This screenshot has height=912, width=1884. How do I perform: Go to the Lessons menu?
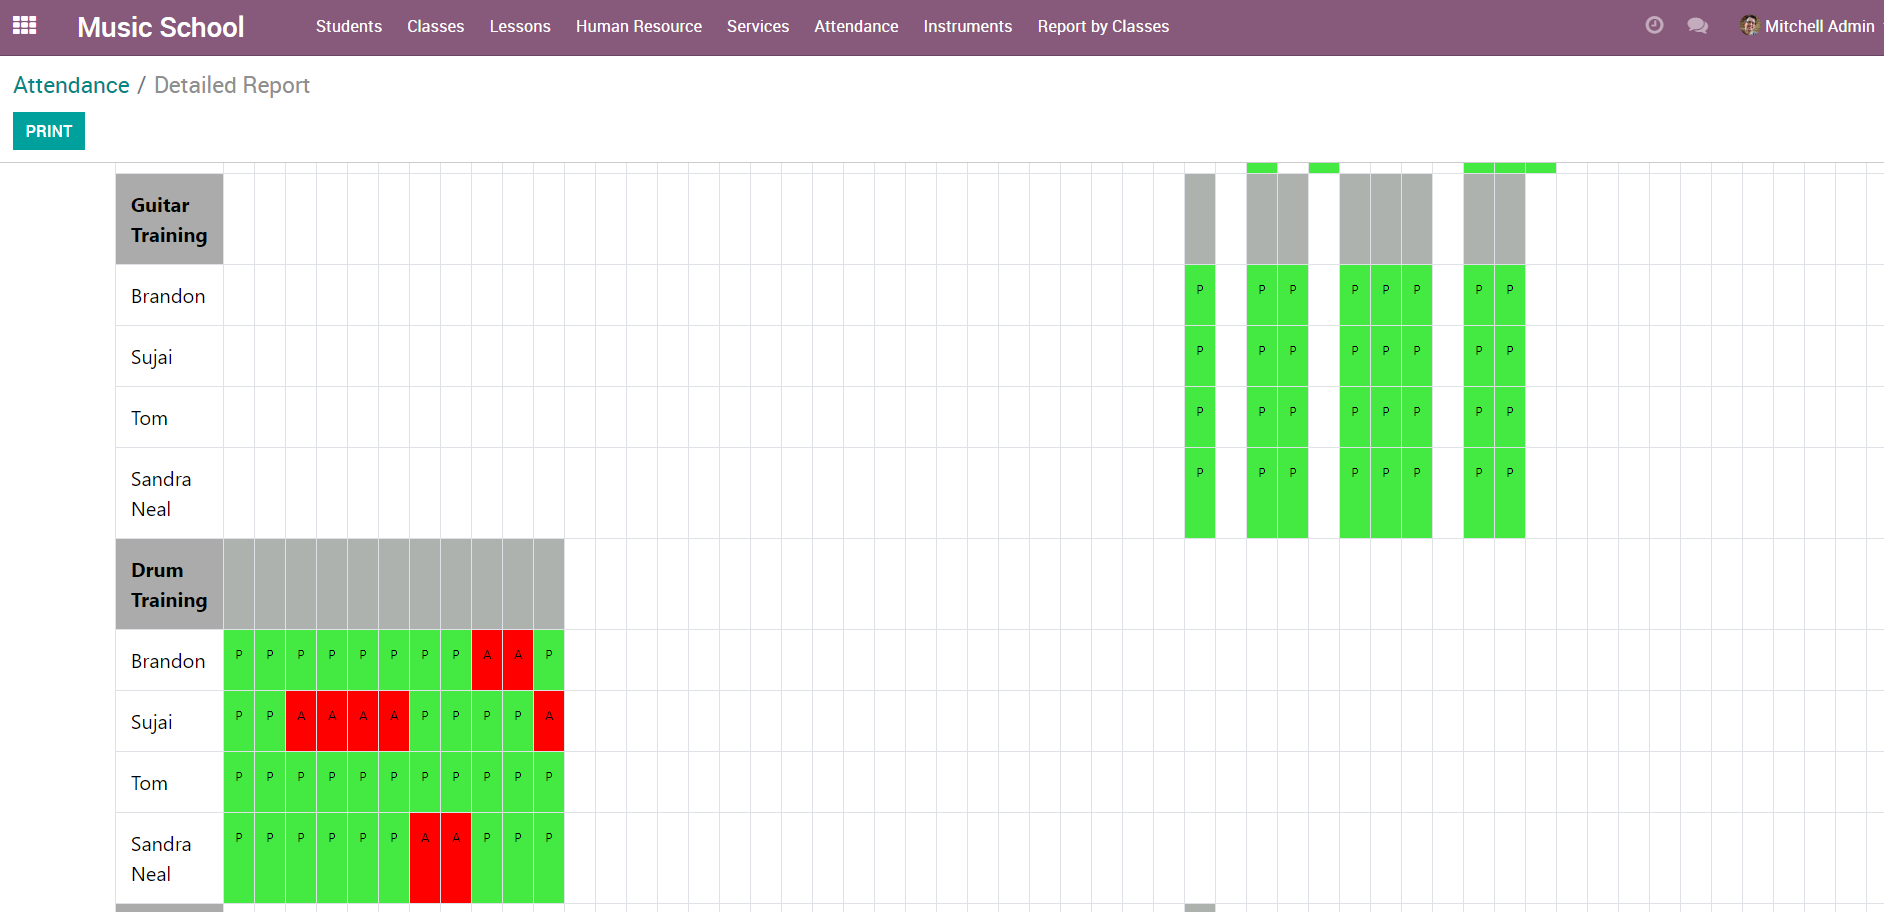click(x=519, y=26)
